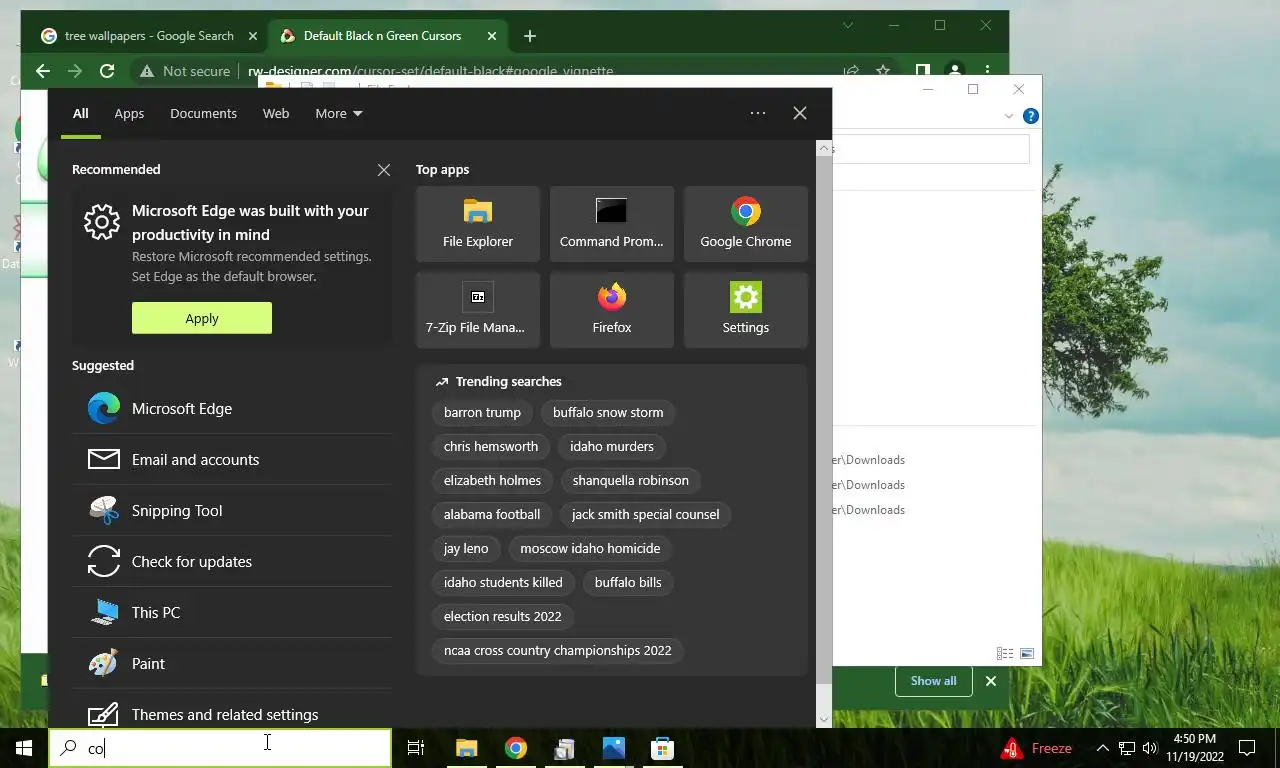Image resolution: width=1280 pixels, height=768 pixels.
Task: Open Google Chrome tile in Top apps
Action: pos(746,224)
